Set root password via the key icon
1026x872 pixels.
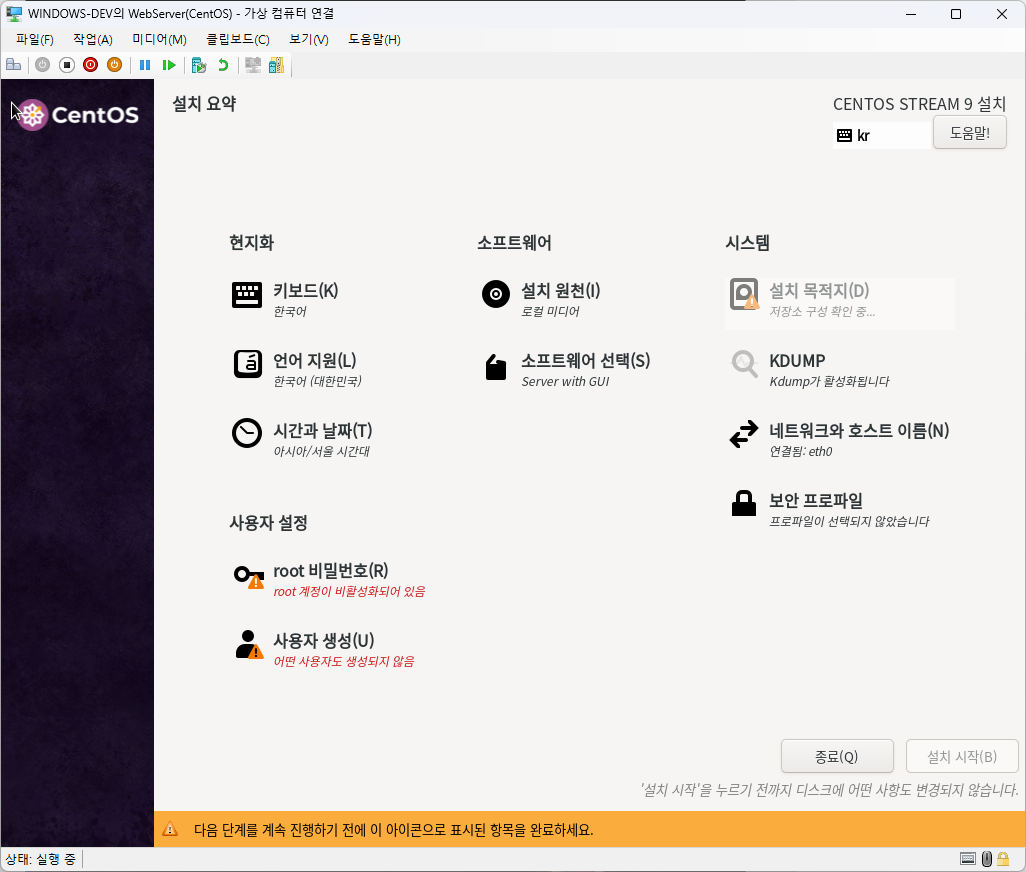pyautogui.click(x=246, y=575)
